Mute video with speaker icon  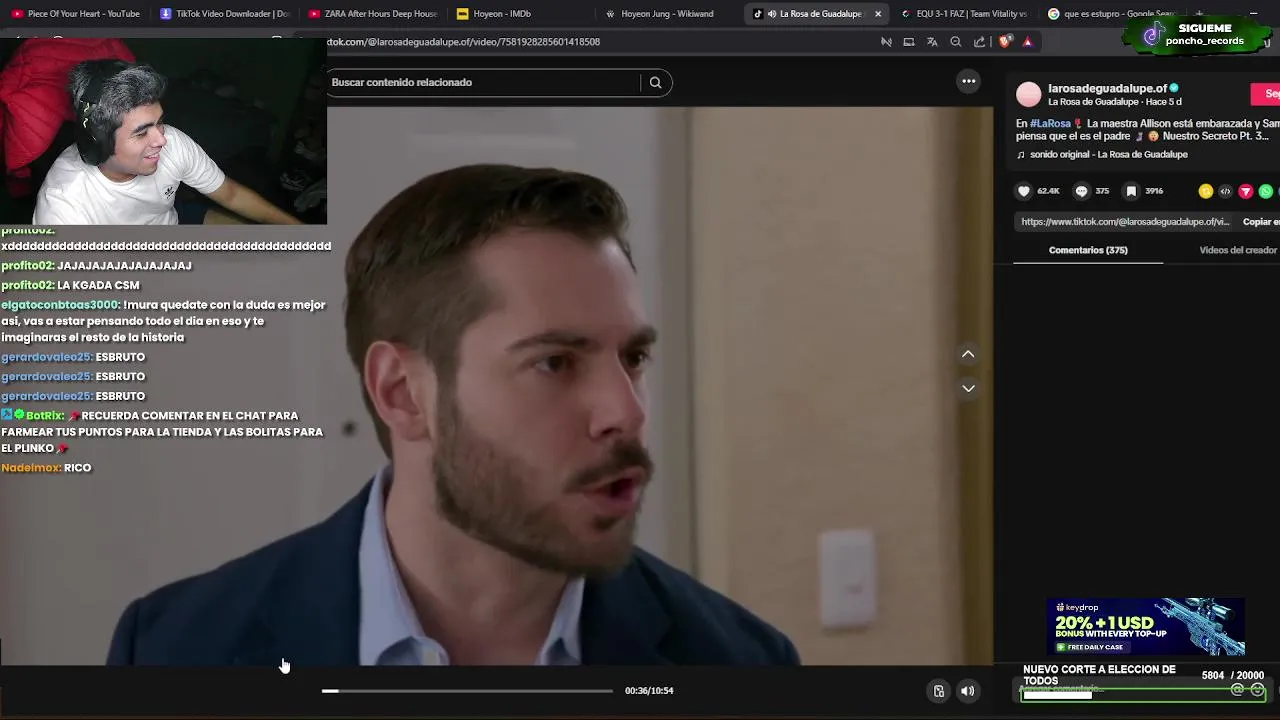click(967, 691)
